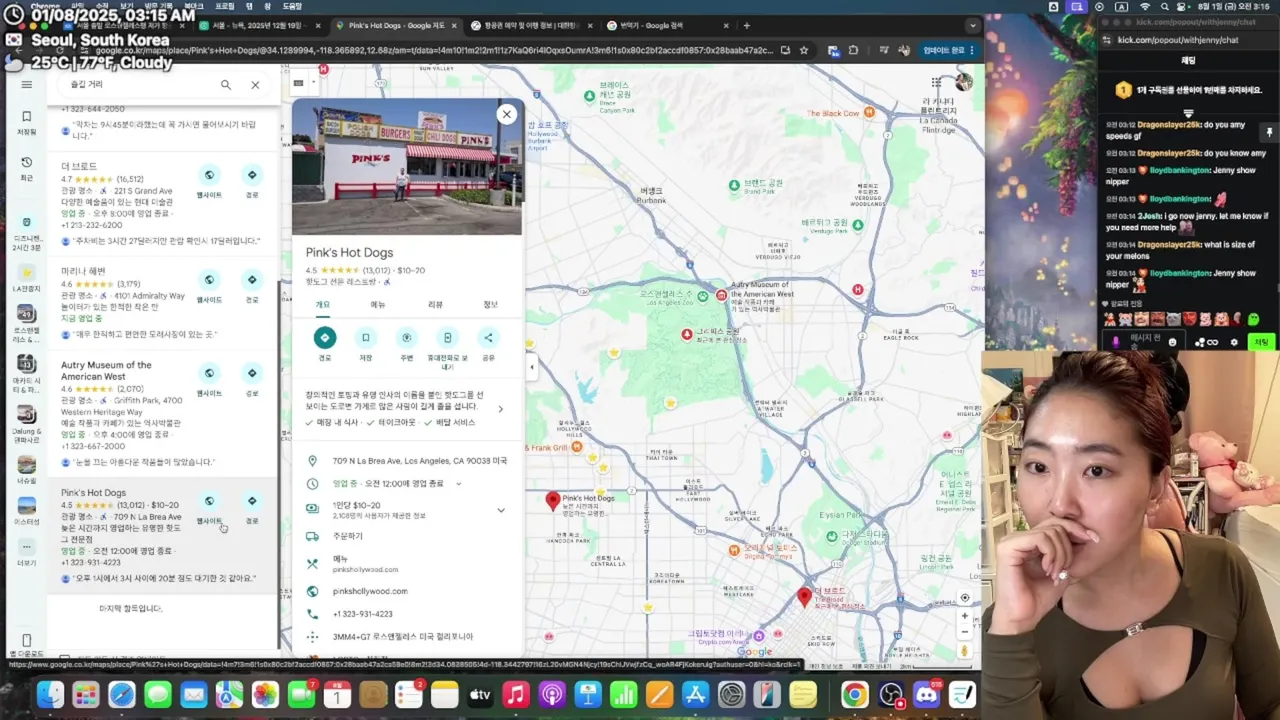Open the Overview tab in Pink's panel

pyautogui.click(x=323, y=305)
